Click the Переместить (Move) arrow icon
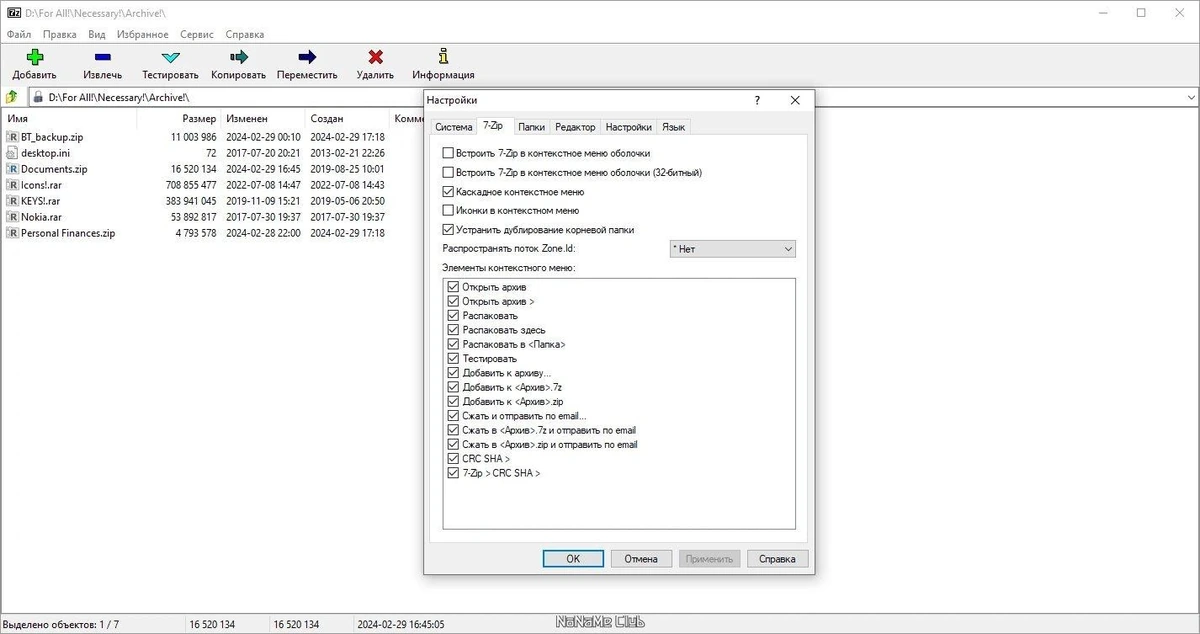Image resolution: width=1200 pixels, height=634 pixels. [x=307, y=57]
